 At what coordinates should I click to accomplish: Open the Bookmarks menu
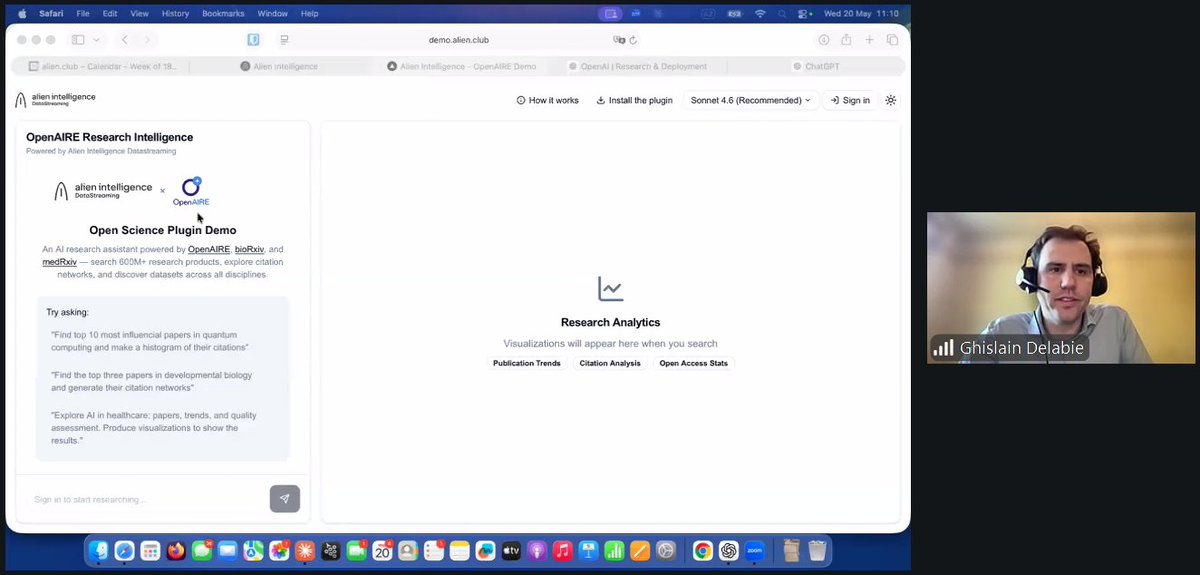[x=222, y=14]
